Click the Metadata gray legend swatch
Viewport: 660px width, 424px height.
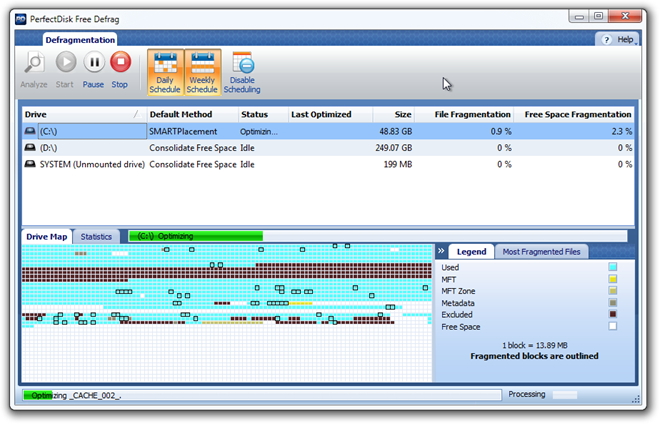pos(612,302)
